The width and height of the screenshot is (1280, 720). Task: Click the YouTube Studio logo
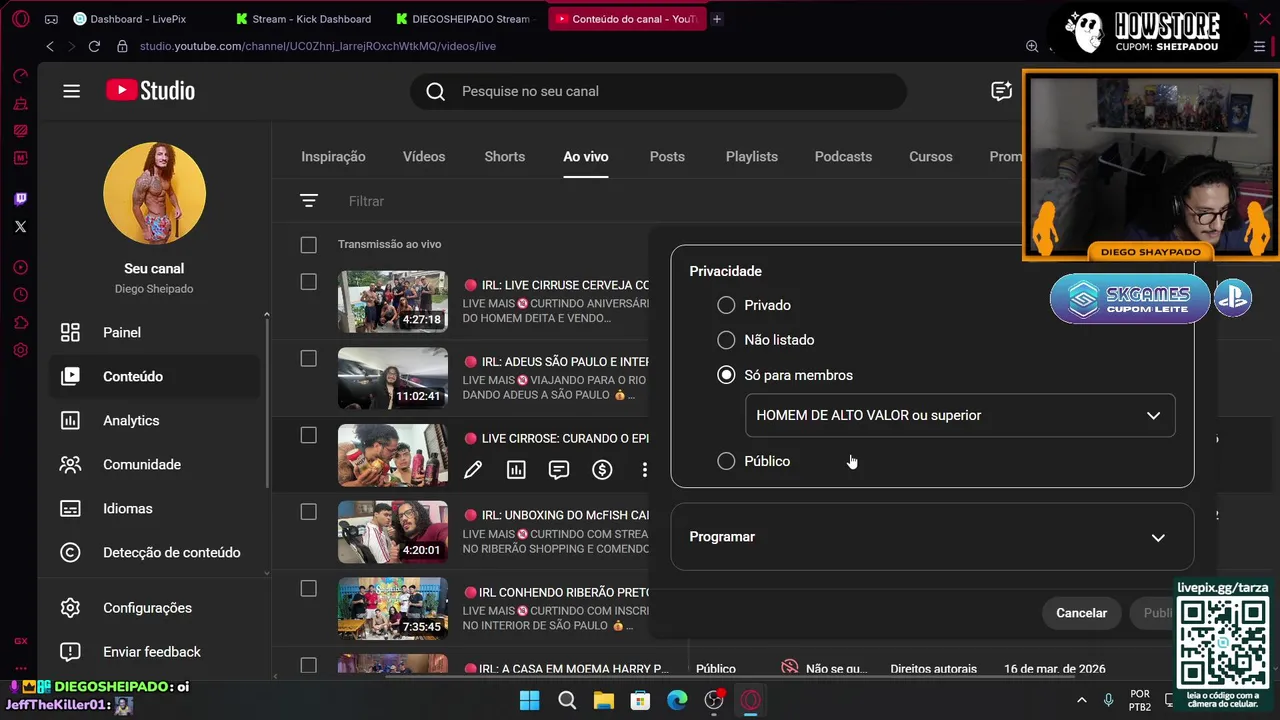pos(151,90)
